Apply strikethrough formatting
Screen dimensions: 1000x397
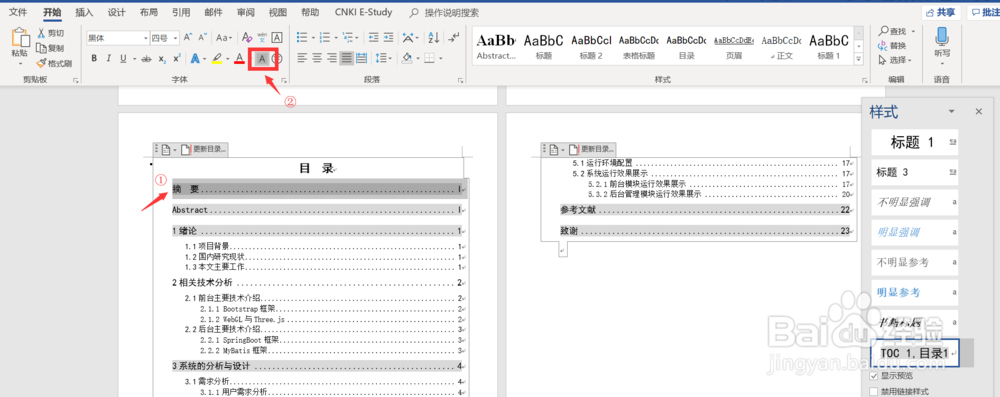(x=146, y=59)
